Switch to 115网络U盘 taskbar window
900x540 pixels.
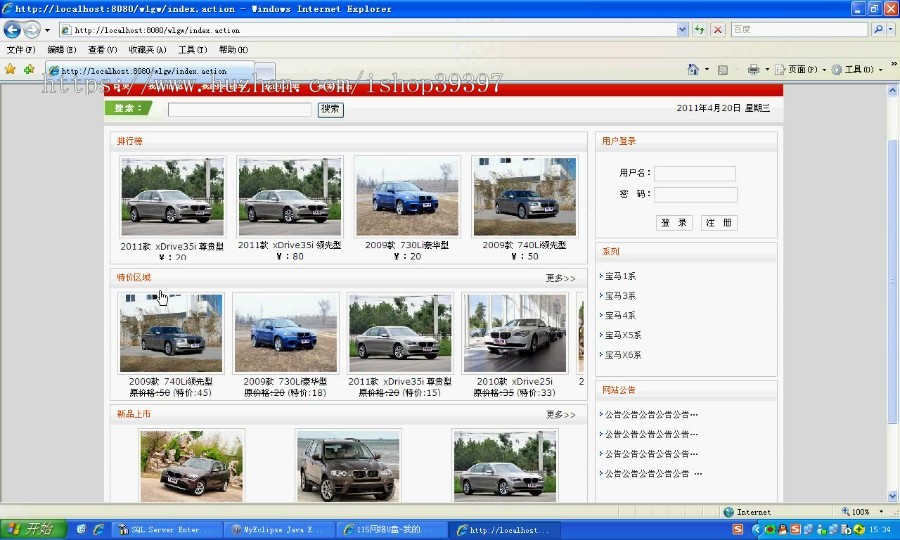click(392, 530)
